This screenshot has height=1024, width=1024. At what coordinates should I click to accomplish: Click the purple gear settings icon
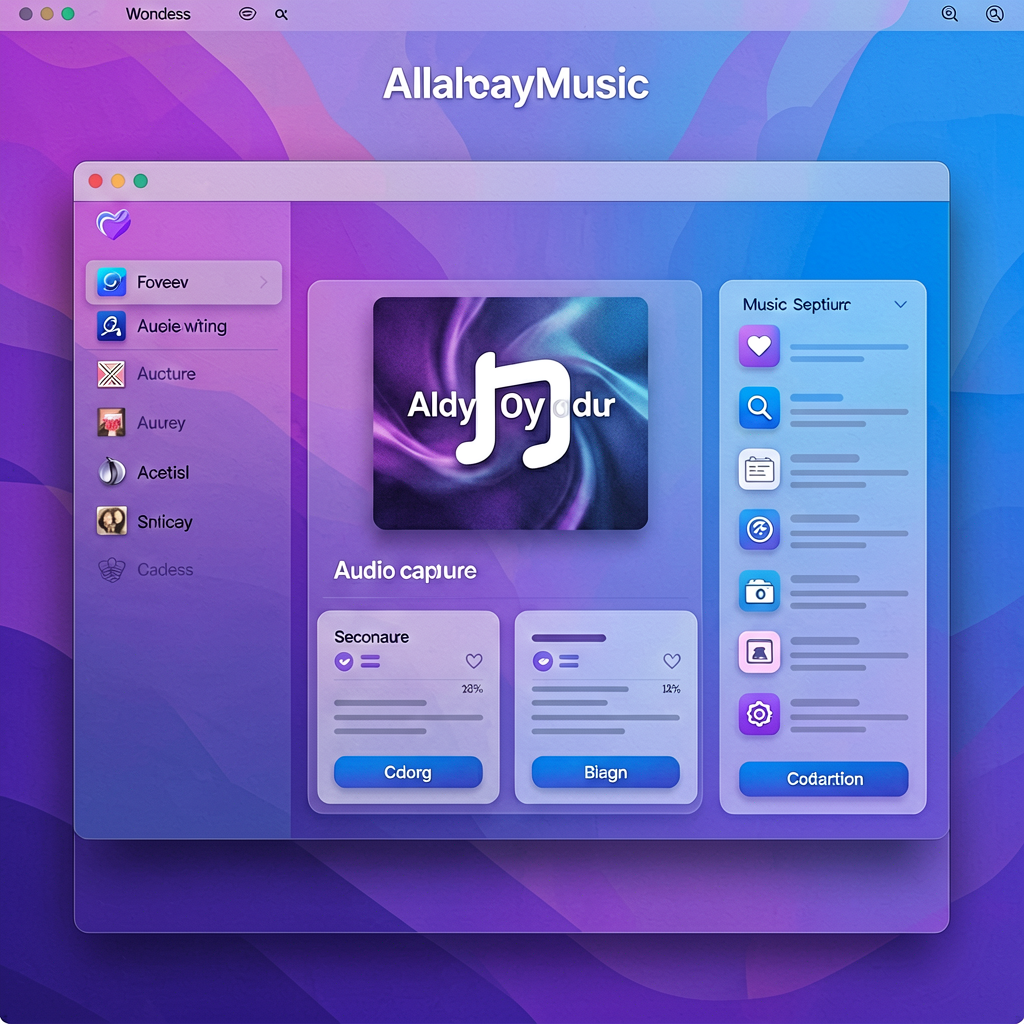click(x=759, y=714)
